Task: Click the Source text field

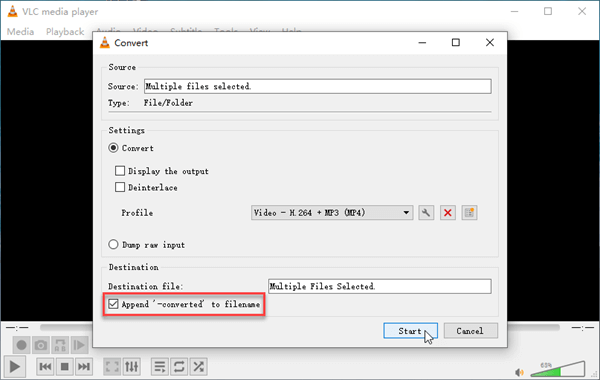Action: coord(318,86)
